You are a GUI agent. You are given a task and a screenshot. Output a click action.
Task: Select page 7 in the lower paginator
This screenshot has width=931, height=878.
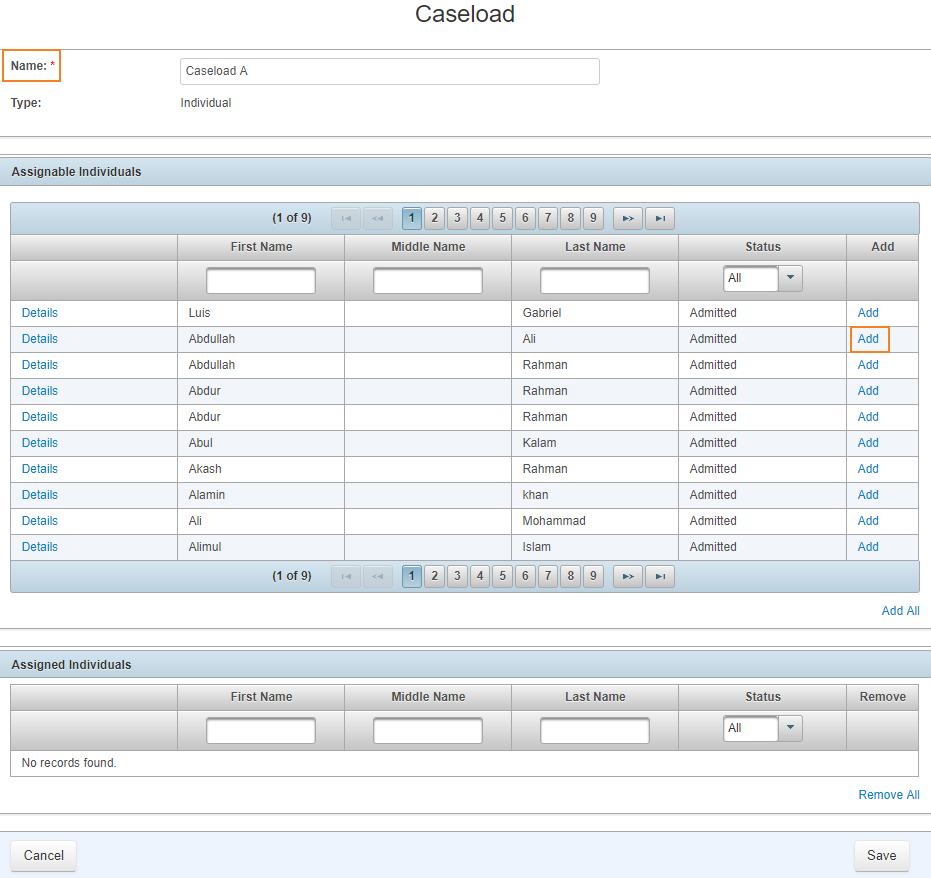coord(548,576)
